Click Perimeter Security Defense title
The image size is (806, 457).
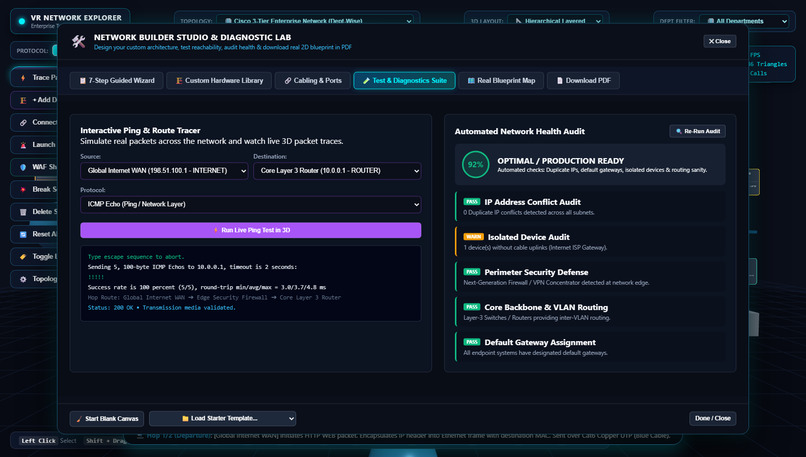[536, 272]
